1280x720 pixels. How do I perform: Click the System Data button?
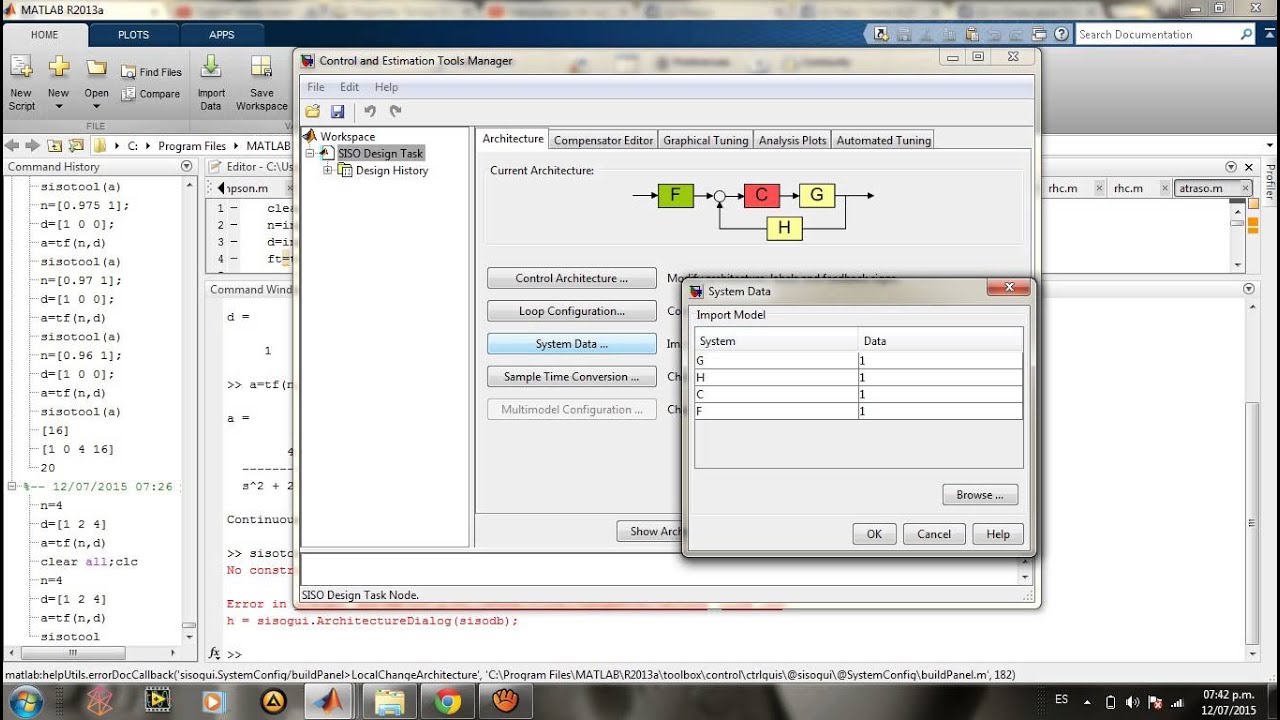click(572, 344)
